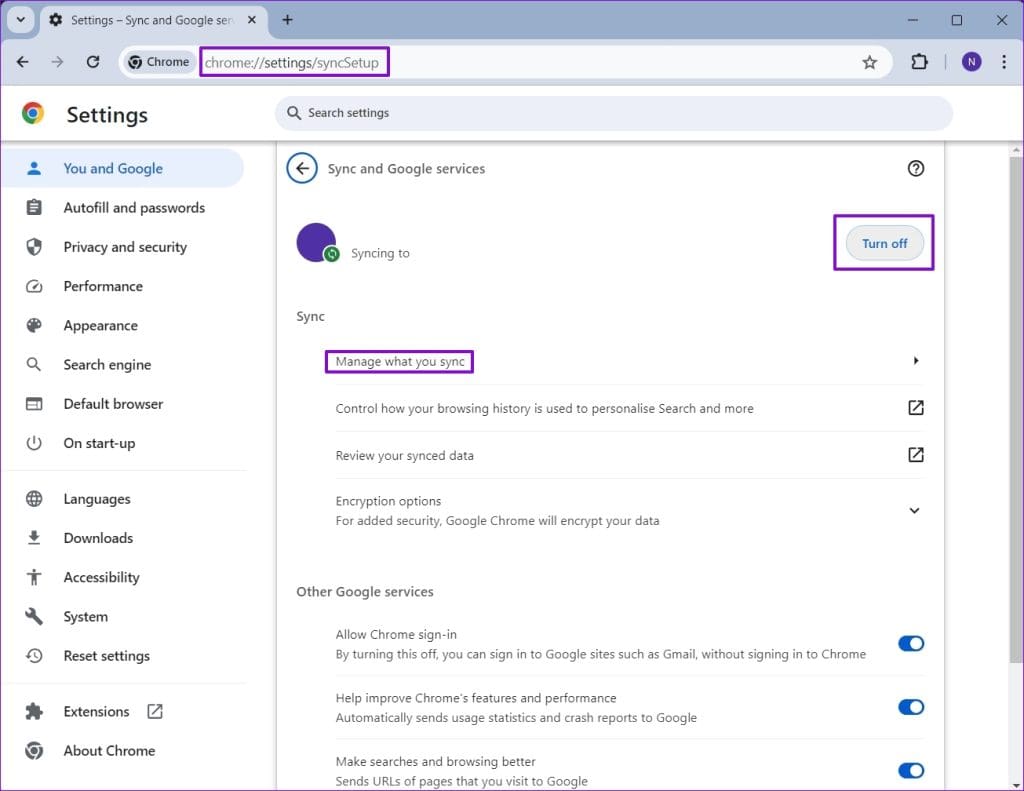The height and width of the screenshot is (791, 1024).
Task: Open Manage what you sync arrow
Action: (915, 361)
